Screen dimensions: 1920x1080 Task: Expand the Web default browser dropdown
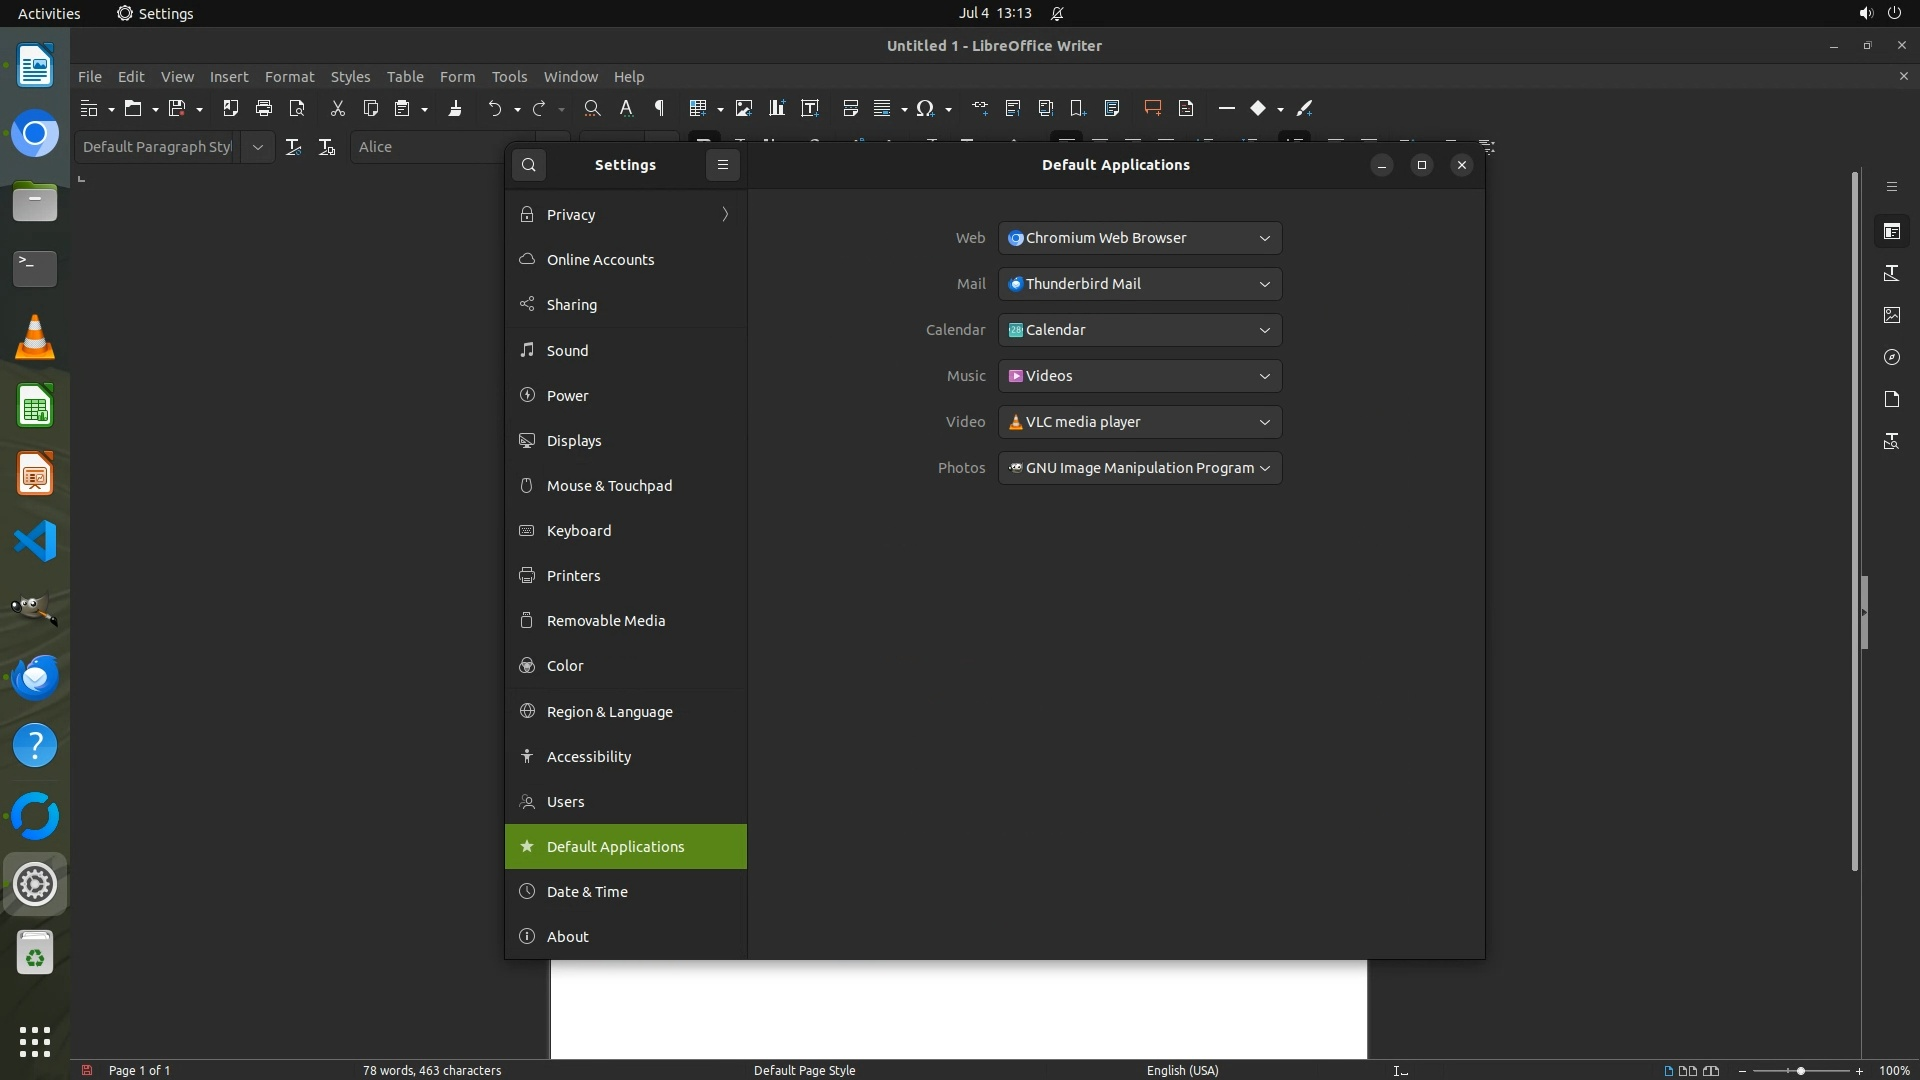pyautogui.click(x=1139, y=238)
